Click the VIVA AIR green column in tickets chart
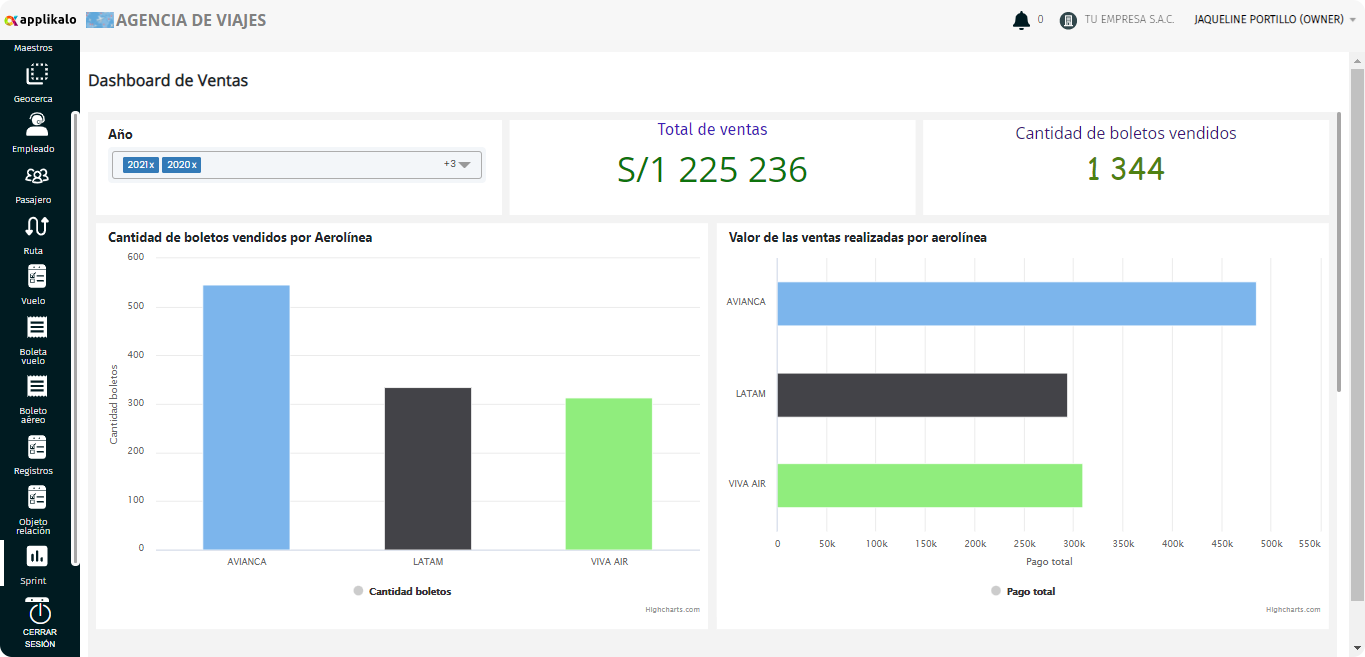The height and width of the screenshot is (657, 1365). [609, 474]
